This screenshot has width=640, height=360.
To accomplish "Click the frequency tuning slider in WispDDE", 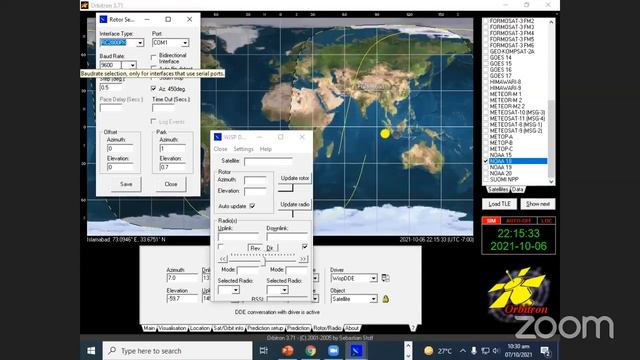I will point(263,259).
